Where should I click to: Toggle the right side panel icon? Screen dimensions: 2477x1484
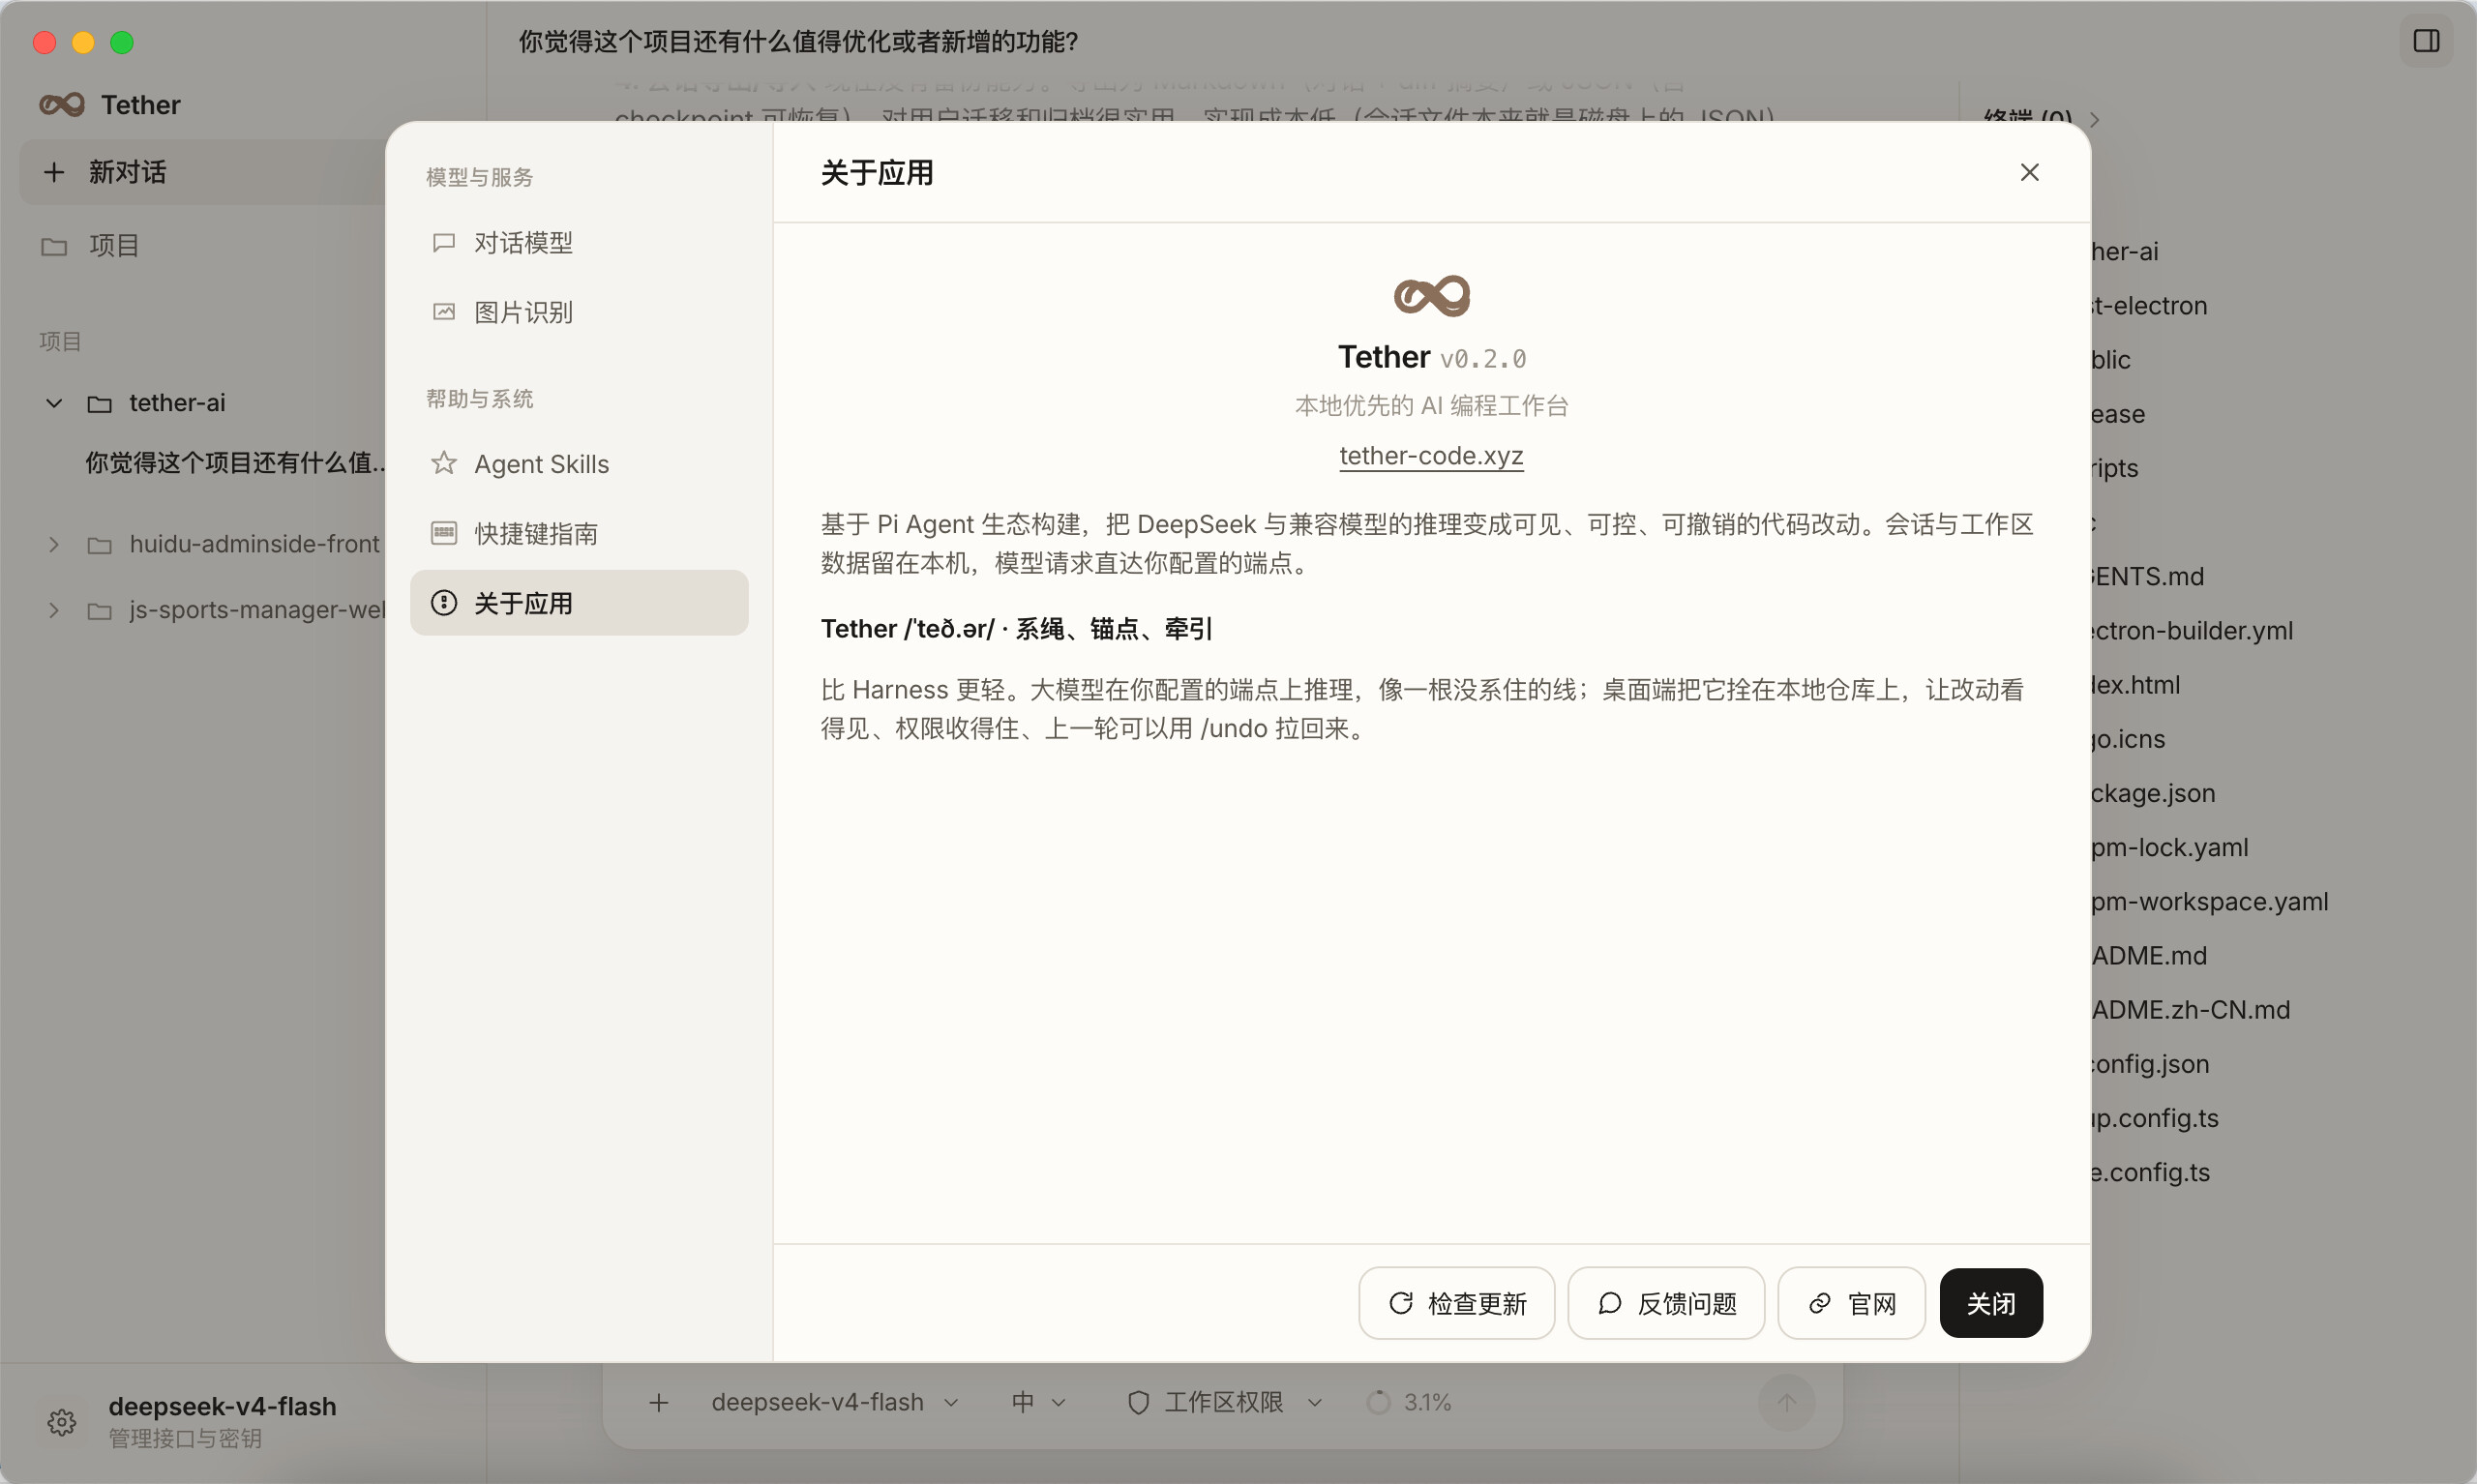(x=2426, y=41)
